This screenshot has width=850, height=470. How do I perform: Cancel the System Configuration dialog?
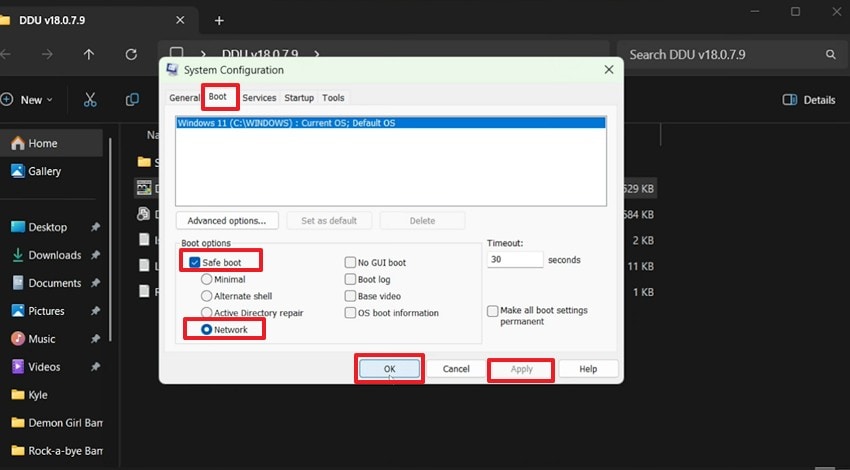coord(456,369)
